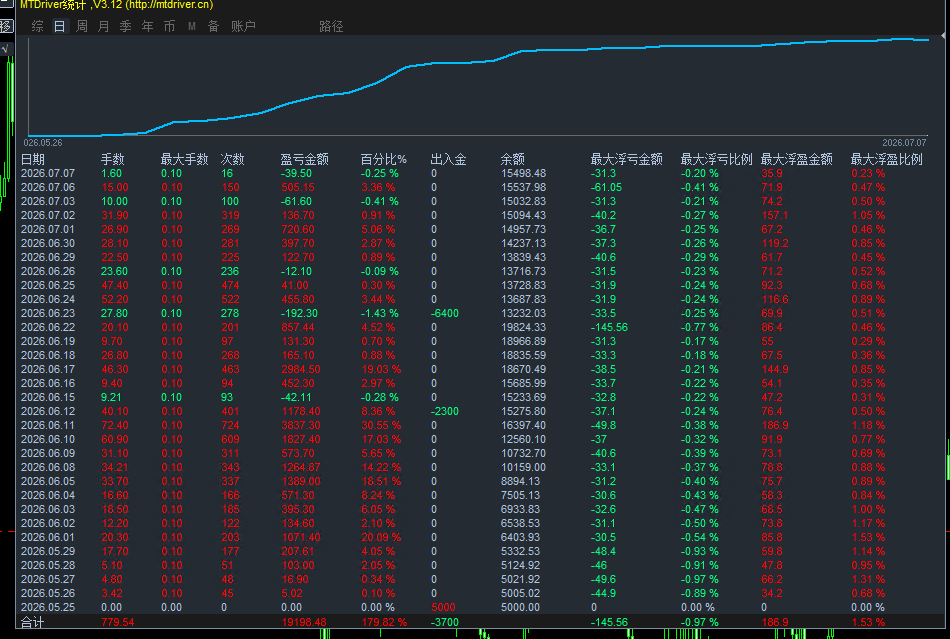The image size is (950, 639).
Task: Click the 179.82 % total percentage
Action: (384, 622)
